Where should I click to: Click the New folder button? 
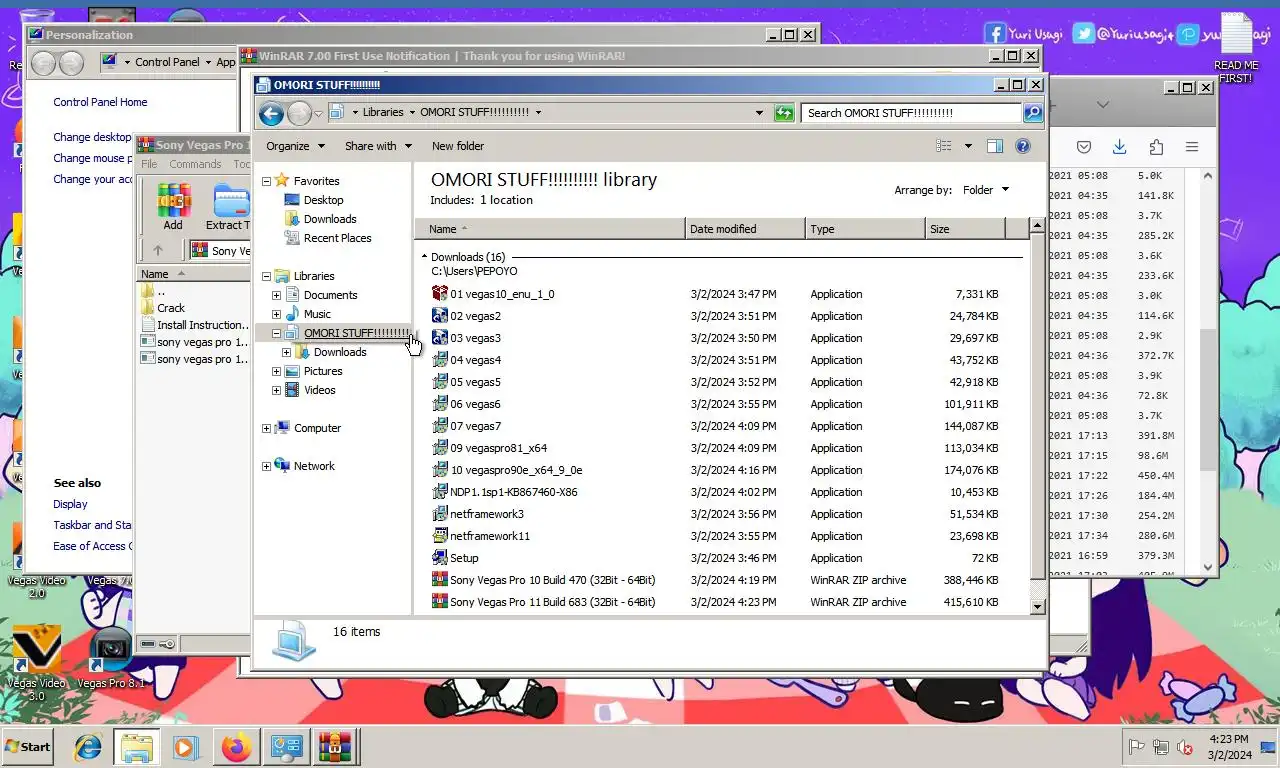pos(458,146)
